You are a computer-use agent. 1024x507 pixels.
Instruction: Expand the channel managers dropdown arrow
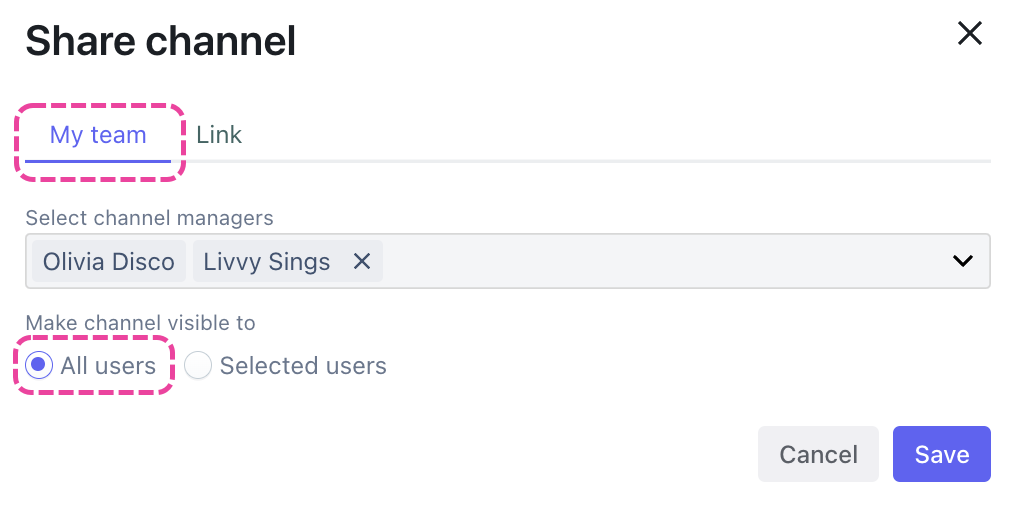coord(962,261)
